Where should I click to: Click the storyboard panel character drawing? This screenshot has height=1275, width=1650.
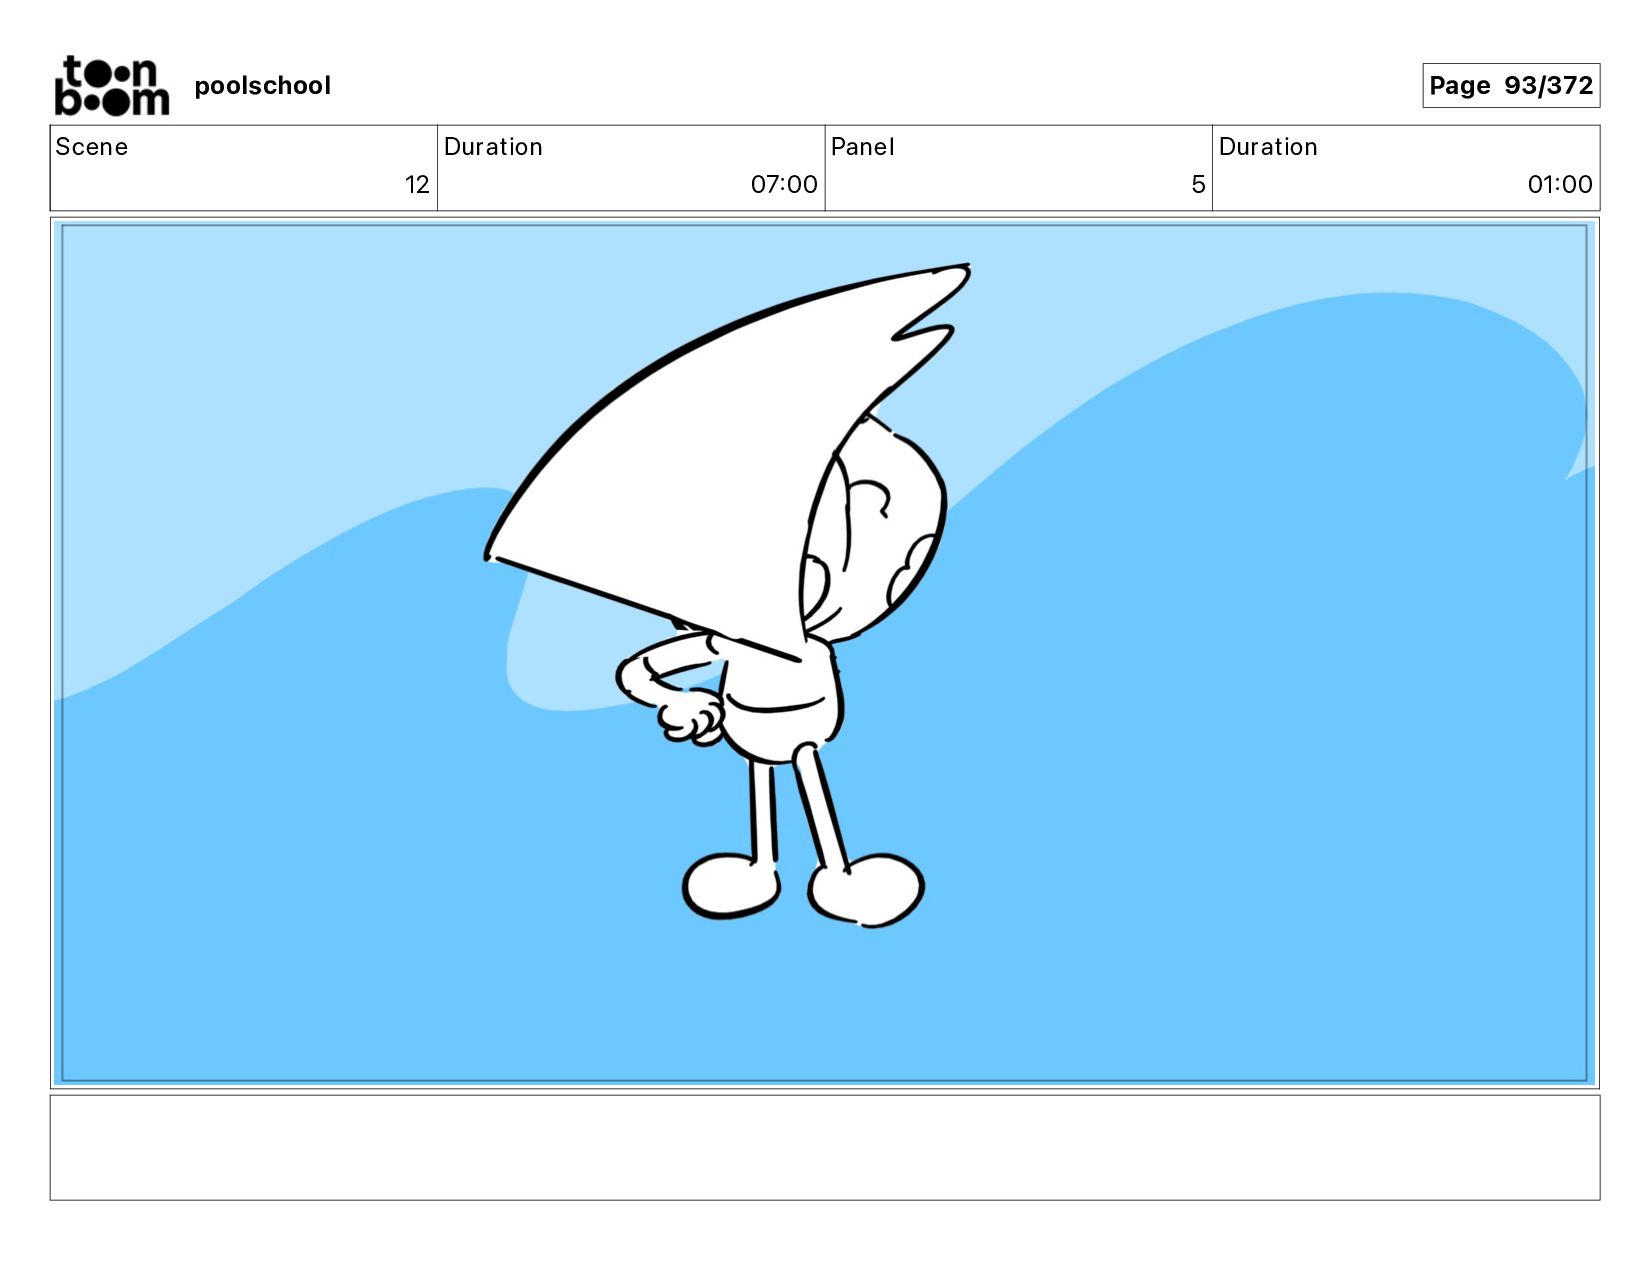click(x=728, y=596)
